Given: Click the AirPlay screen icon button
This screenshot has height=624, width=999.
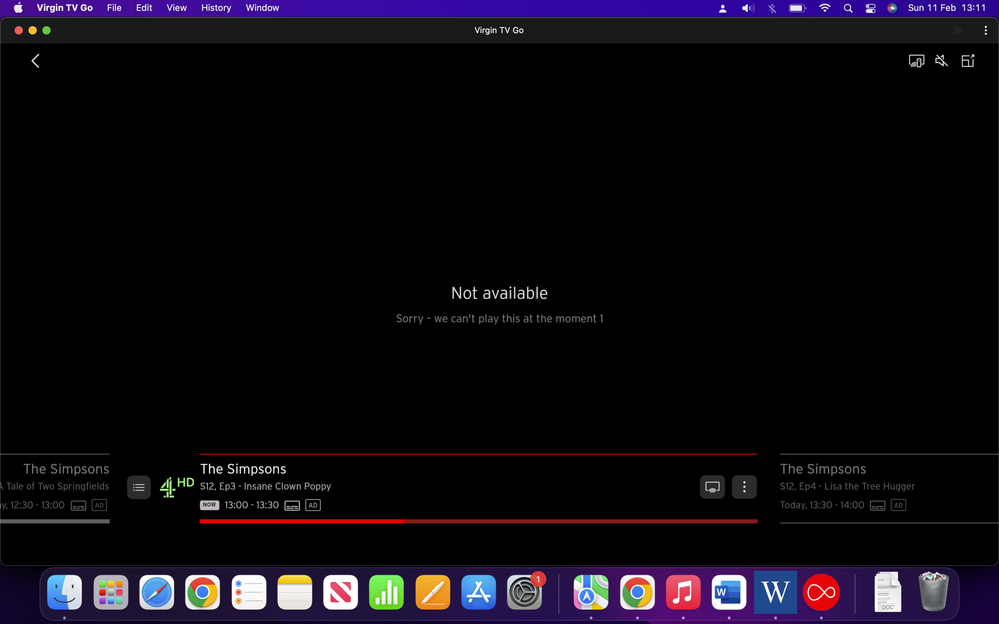Looking at the screenshot, I should (712, 487).
